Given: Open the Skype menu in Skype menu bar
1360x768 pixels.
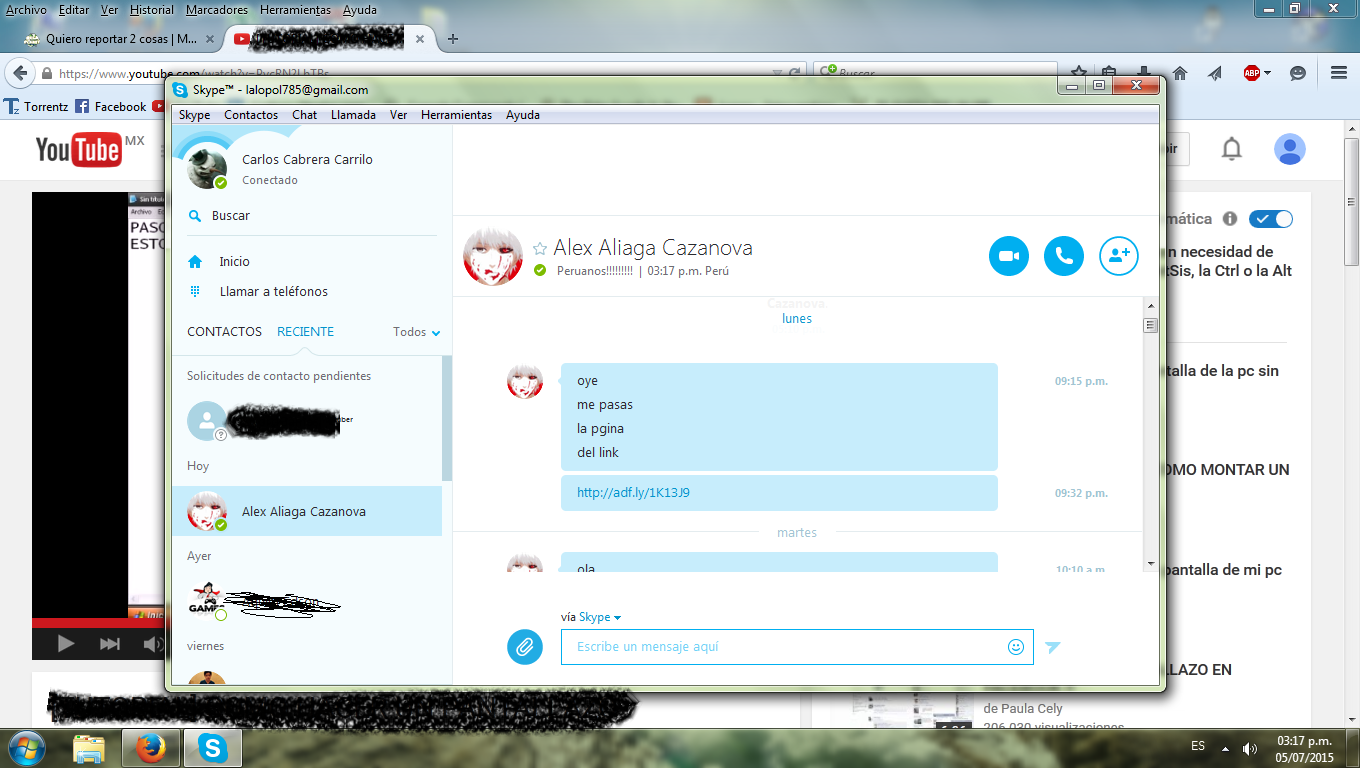Looking at the screenshot, I should coord(194,115).
